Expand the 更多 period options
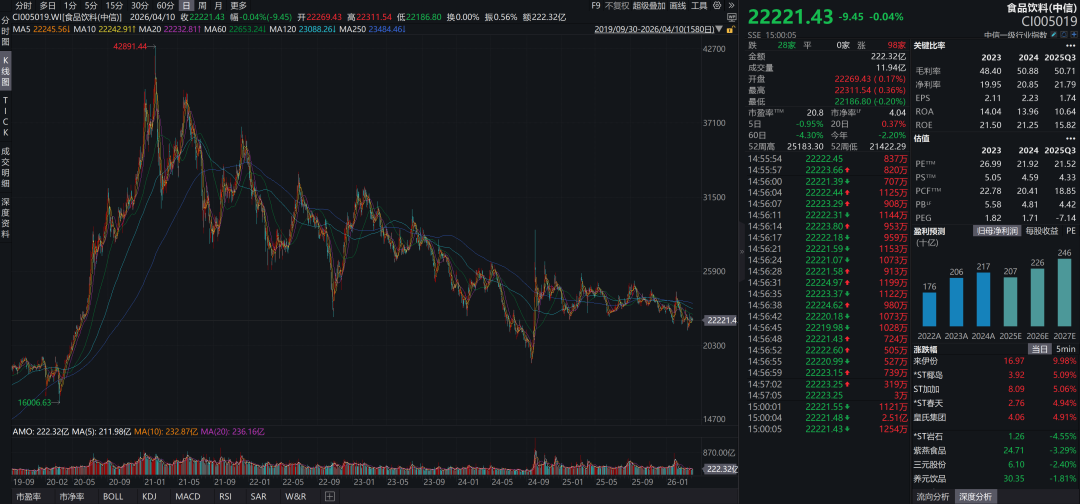The height and width of the screenshot is (504, 1080). point(238,6)
